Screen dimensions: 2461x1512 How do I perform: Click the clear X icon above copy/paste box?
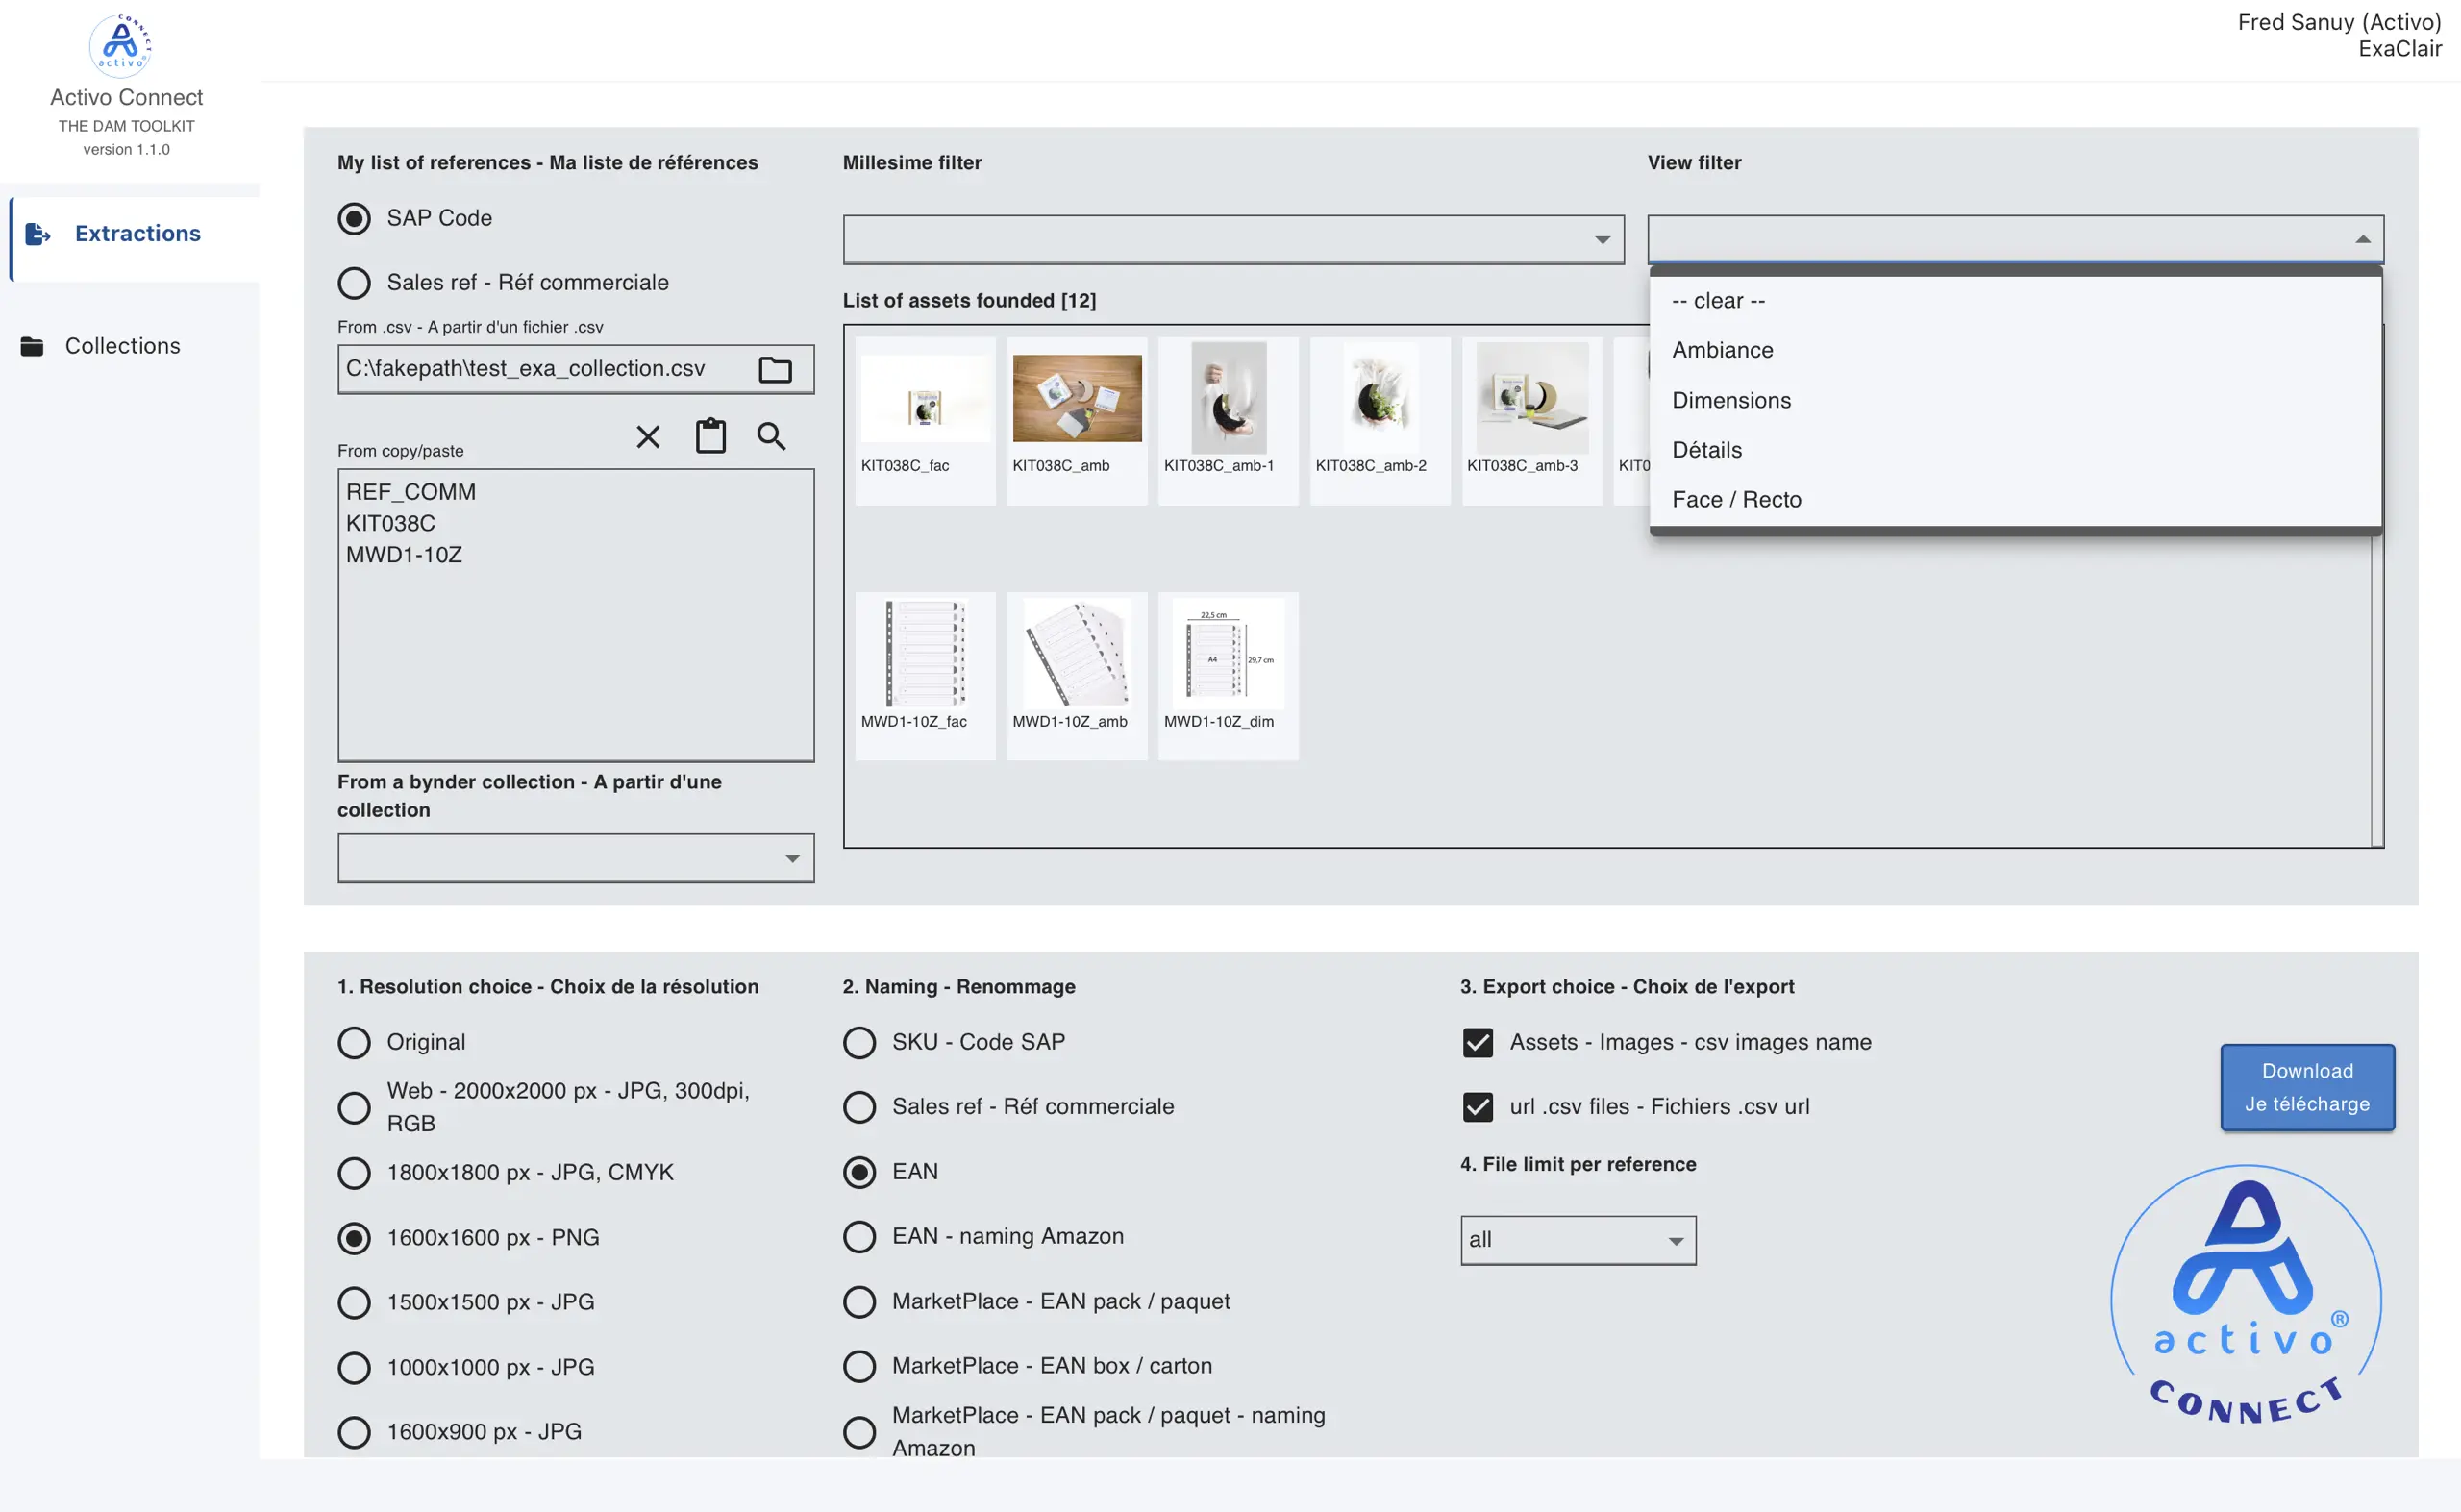pos(648,437)
